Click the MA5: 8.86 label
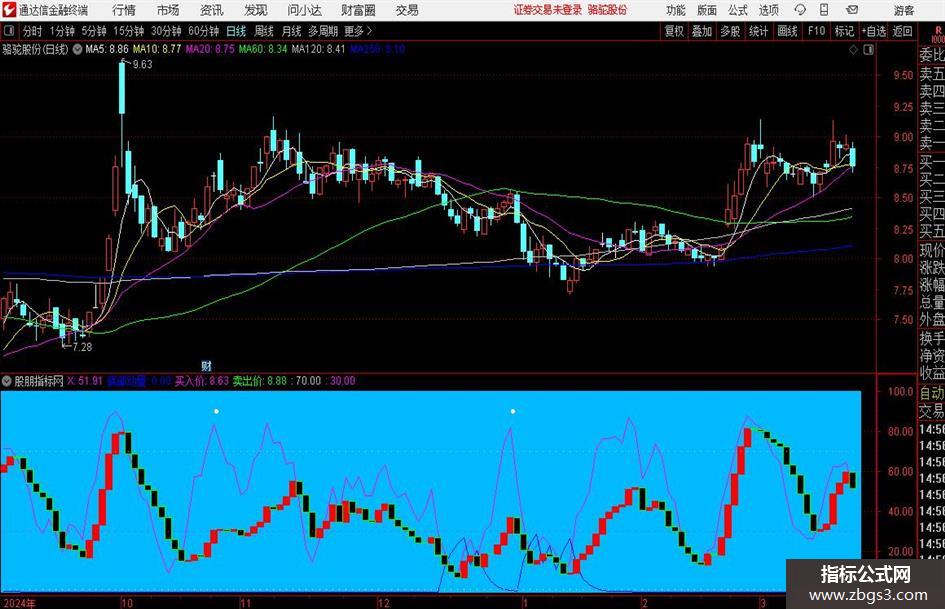This screenshot has width=945, height=609. point(107,49)
